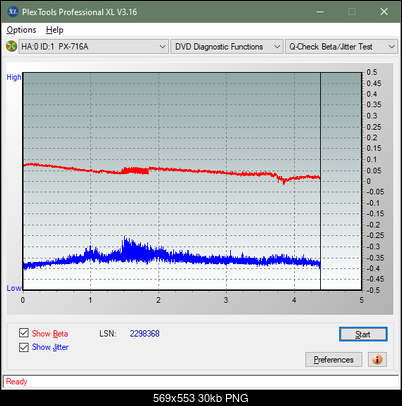Click the Show Jitter label text
402x406 pixels.
[x=50, y=347]
